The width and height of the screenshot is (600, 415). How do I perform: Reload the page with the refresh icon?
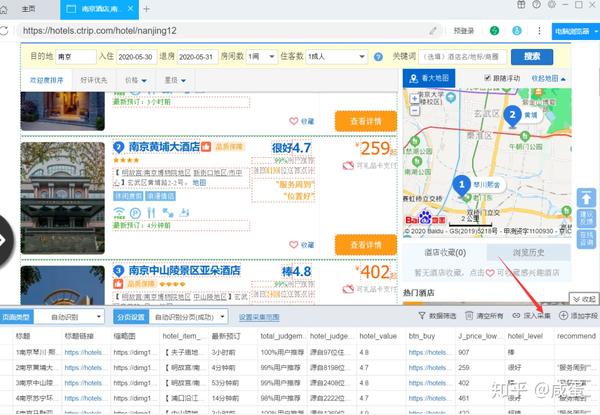pos(4,31)
